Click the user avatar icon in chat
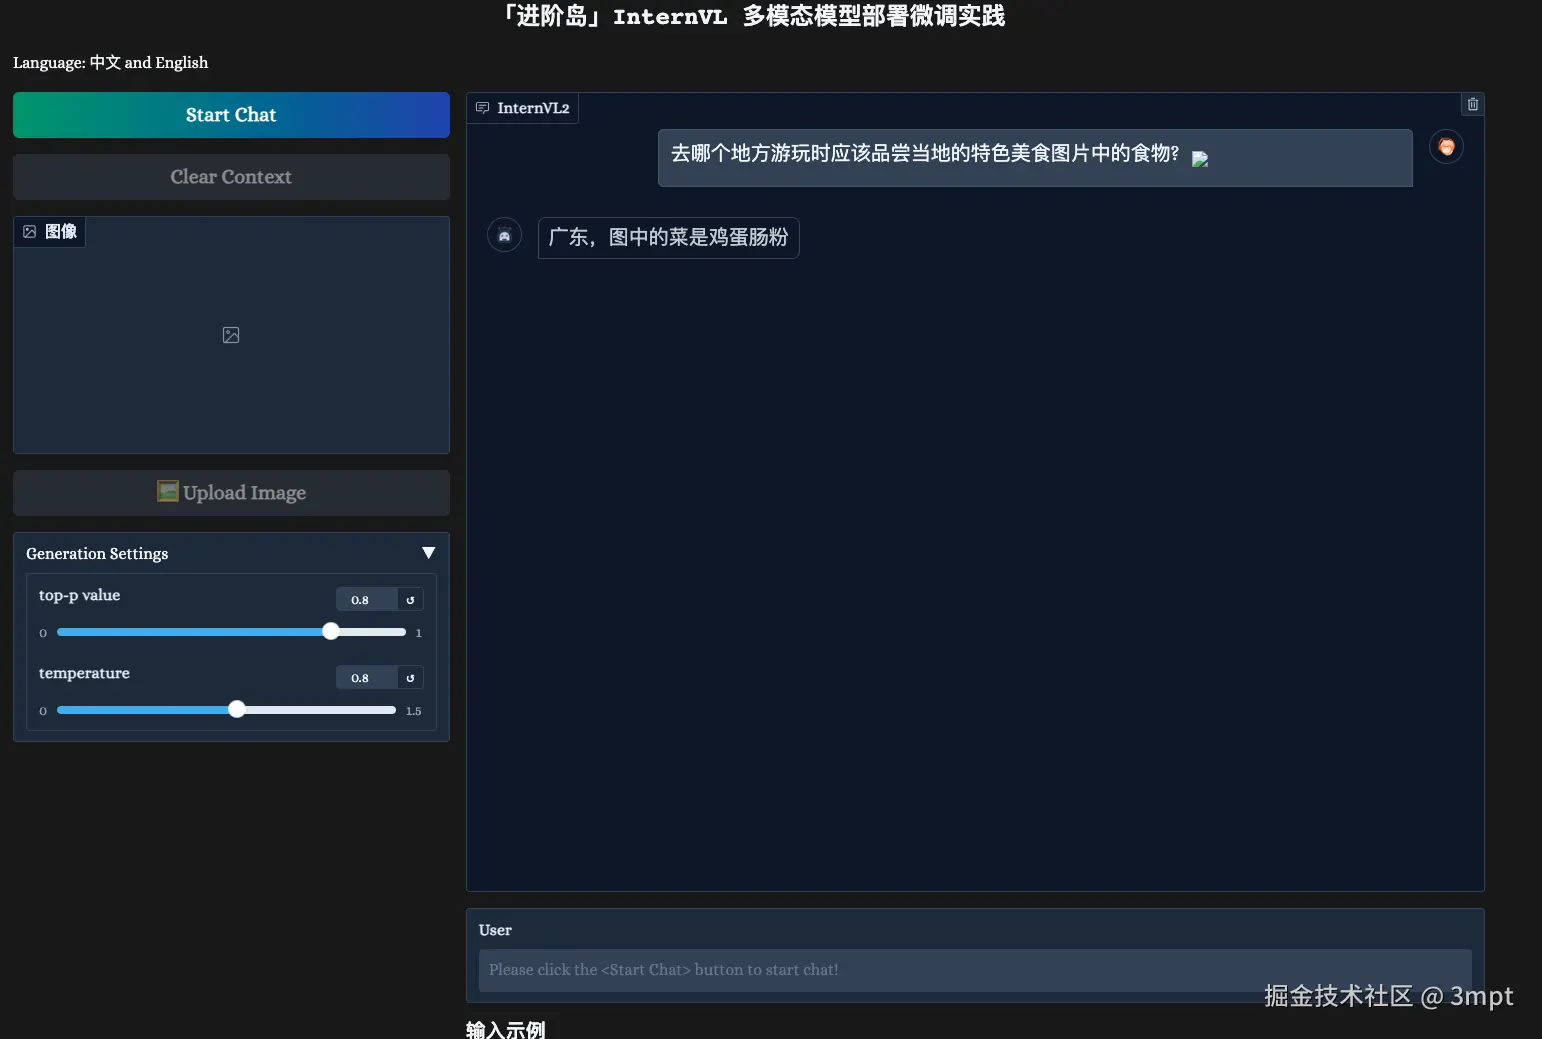 [1446, 147]
